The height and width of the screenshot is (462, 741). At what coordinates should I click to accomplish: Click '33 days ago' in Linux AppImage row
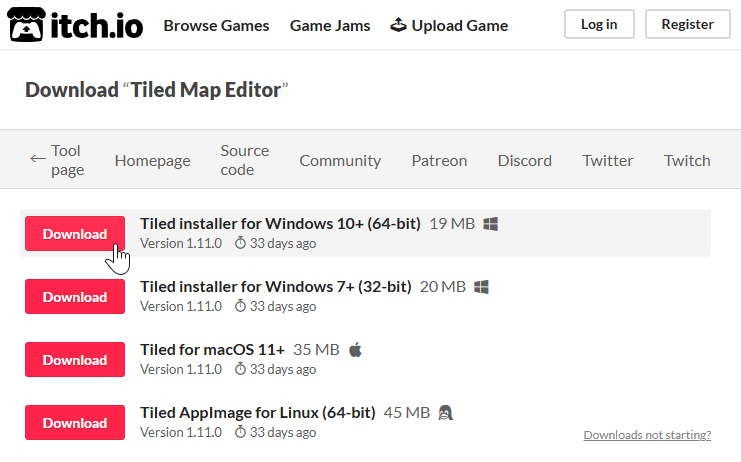pos(283,432)
